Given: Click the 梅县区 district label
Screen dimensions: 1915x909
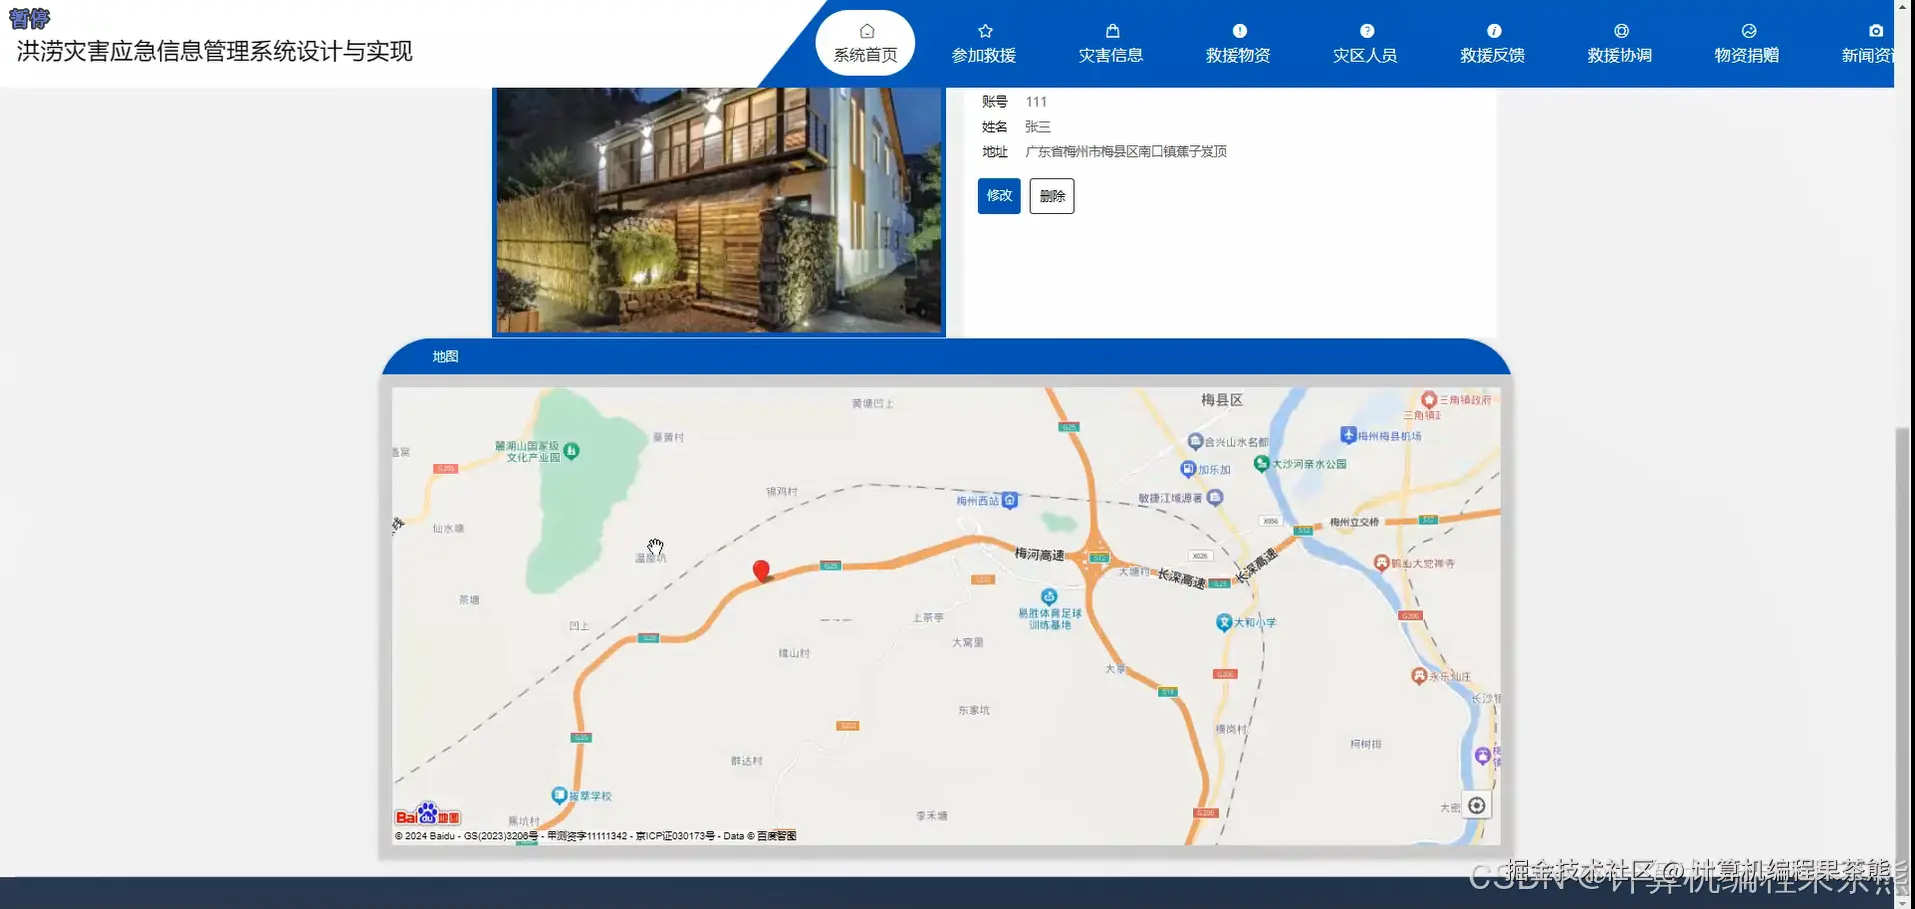Looking at the screenshot, I should (x=1222, y=400).
